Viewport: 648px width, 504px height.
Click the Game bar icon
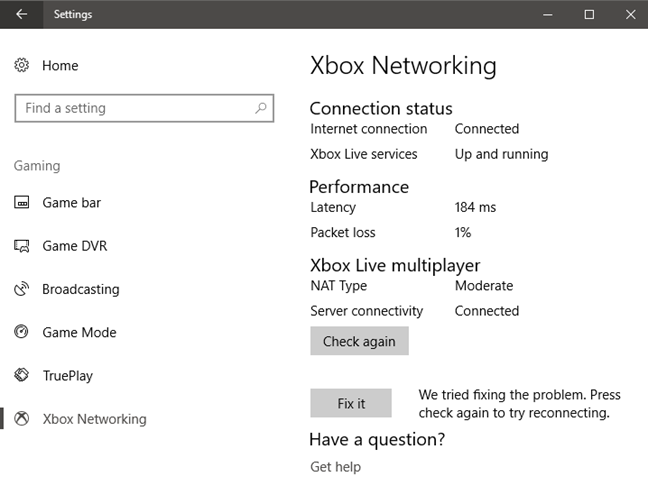pyautogui.click(x=21, y=202)
